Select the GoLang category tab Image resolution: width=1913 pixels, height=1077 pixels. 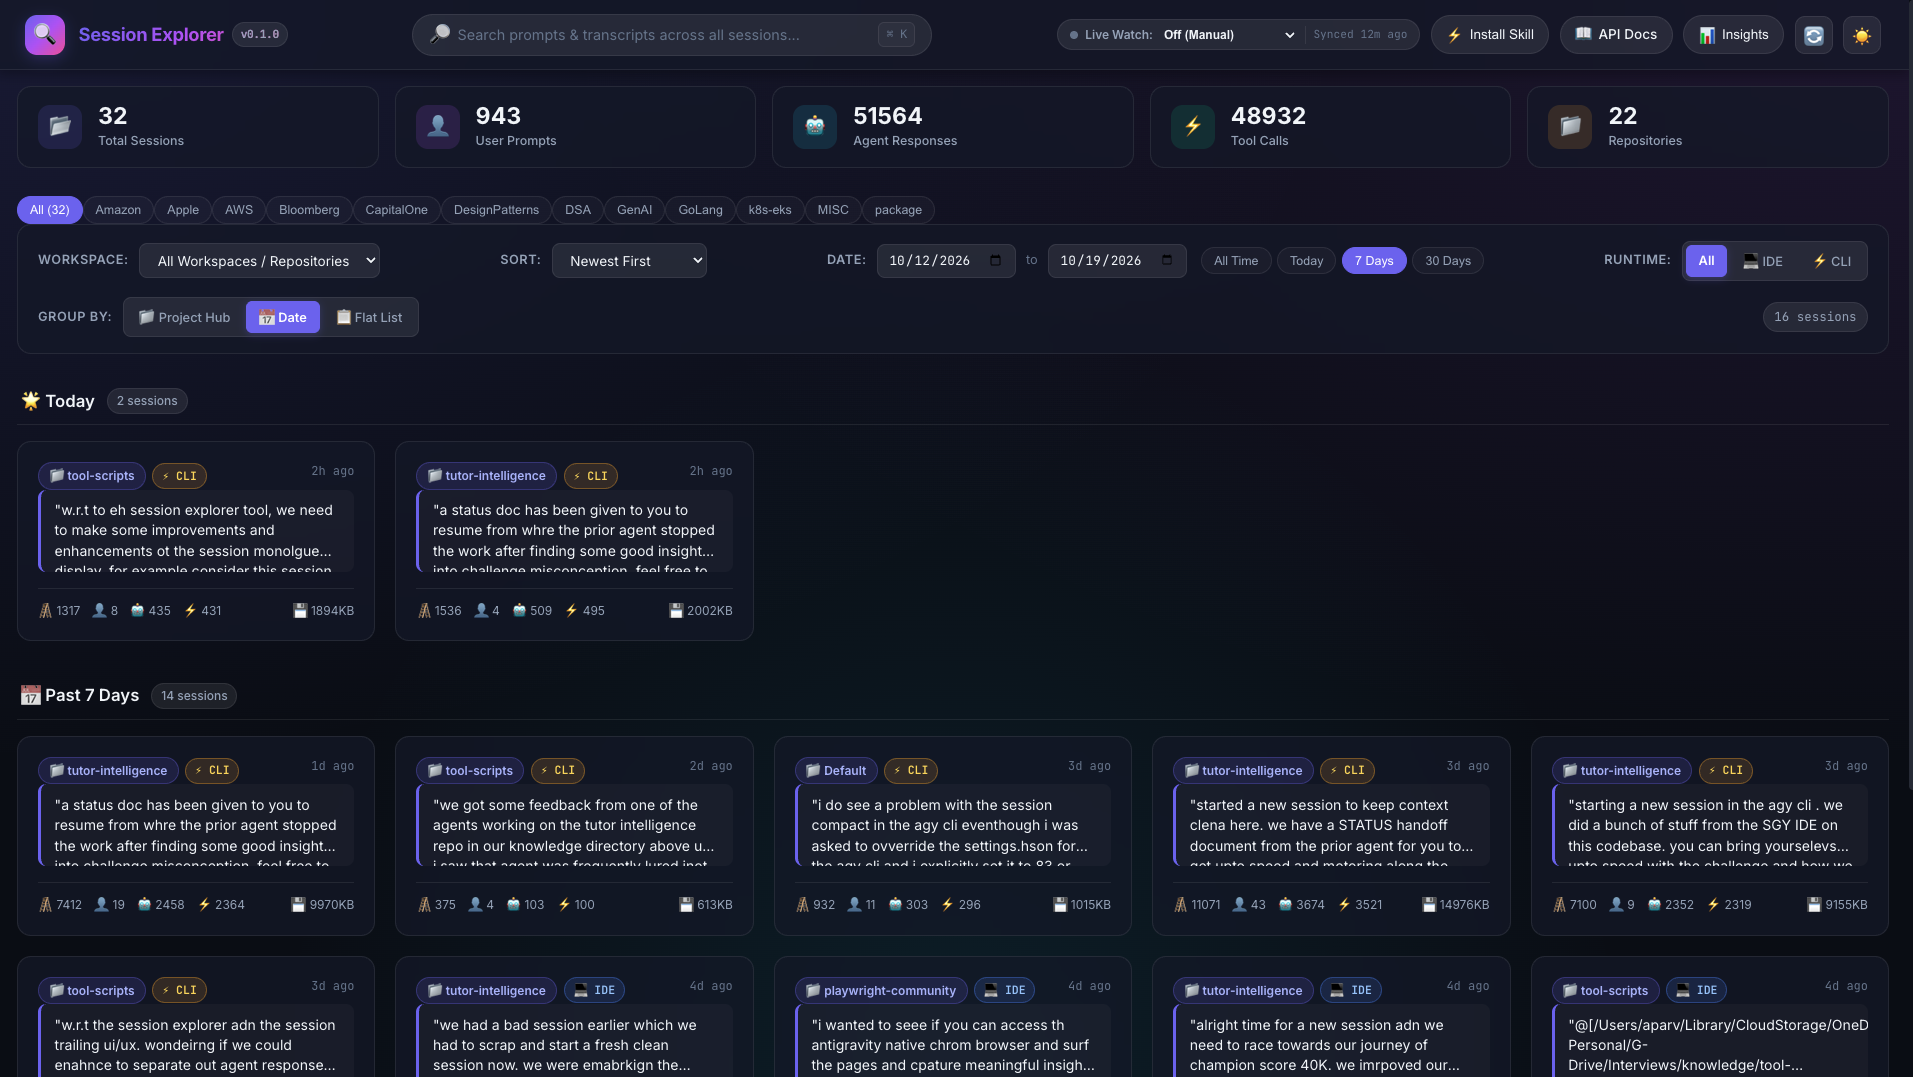point(700,209)
